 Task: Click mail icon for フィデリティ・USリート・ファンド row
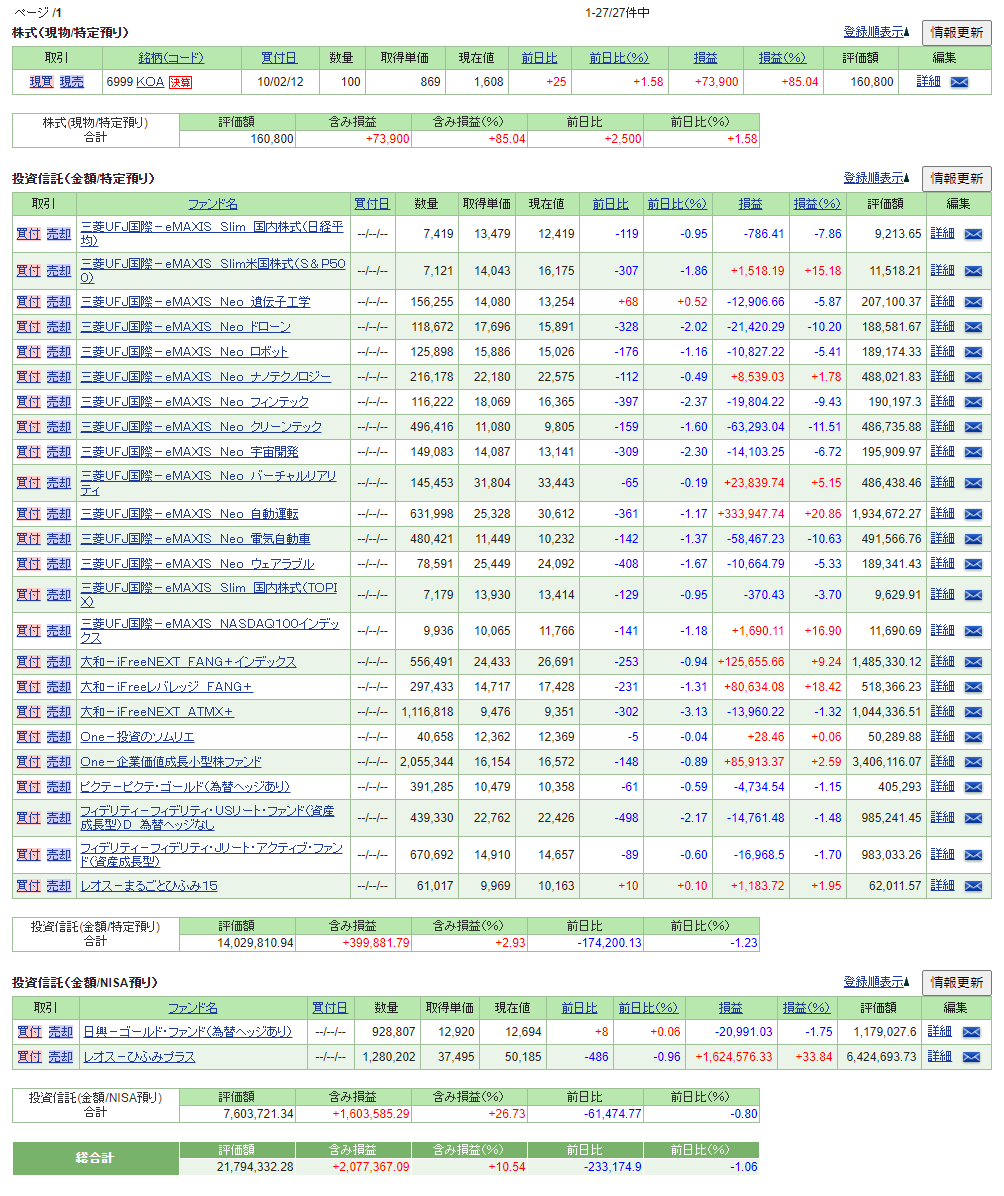click(x=973, y=818)
